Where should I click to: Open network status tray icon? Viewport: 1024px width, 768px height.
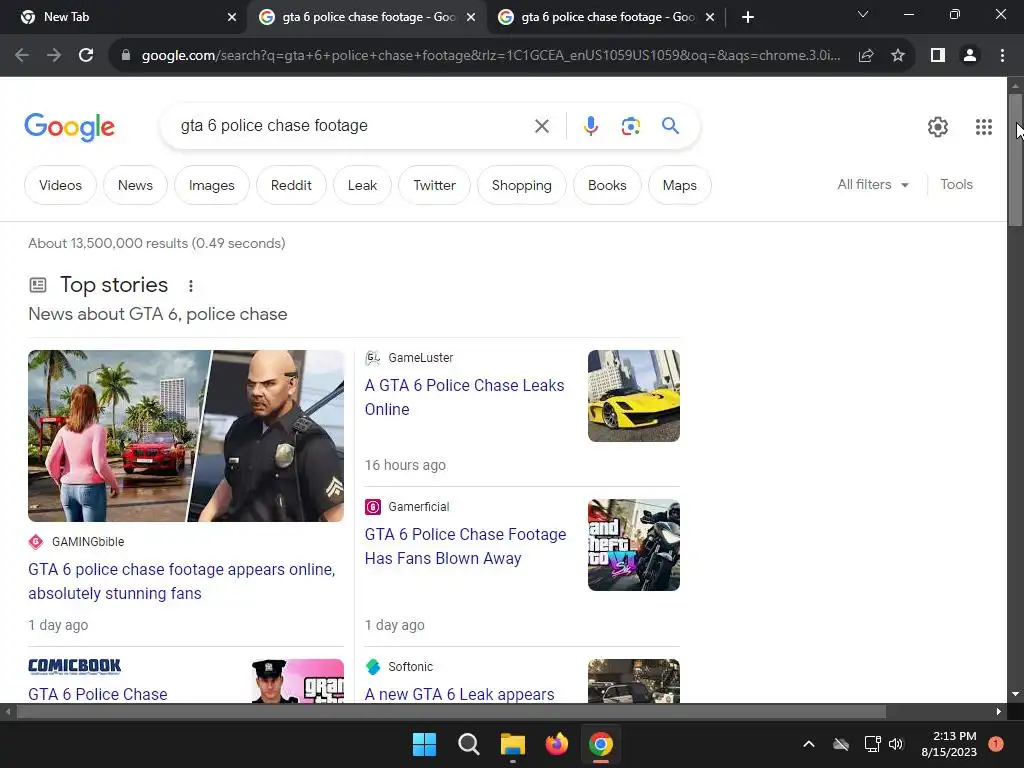pos(872,744)
